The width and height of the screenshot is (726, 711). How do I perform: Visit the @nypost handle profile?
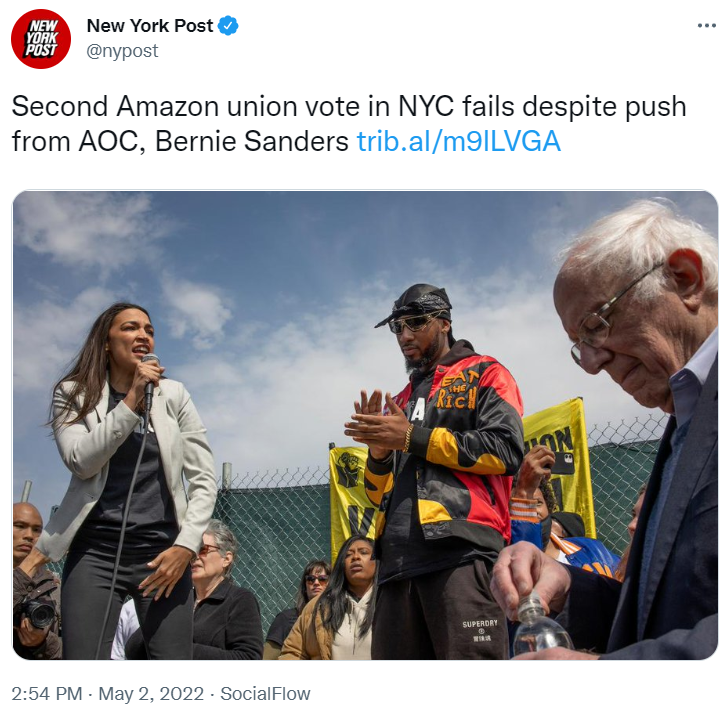[x=122, y=51]
